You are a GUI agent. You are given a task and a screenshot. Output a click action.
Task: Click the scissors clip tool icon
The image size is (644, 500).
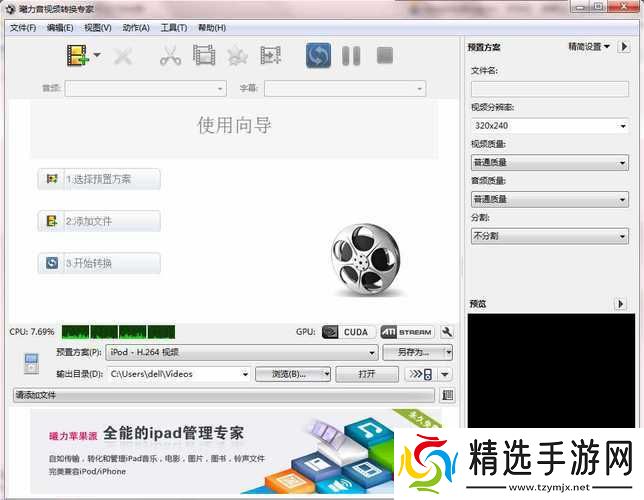(170, 55)
